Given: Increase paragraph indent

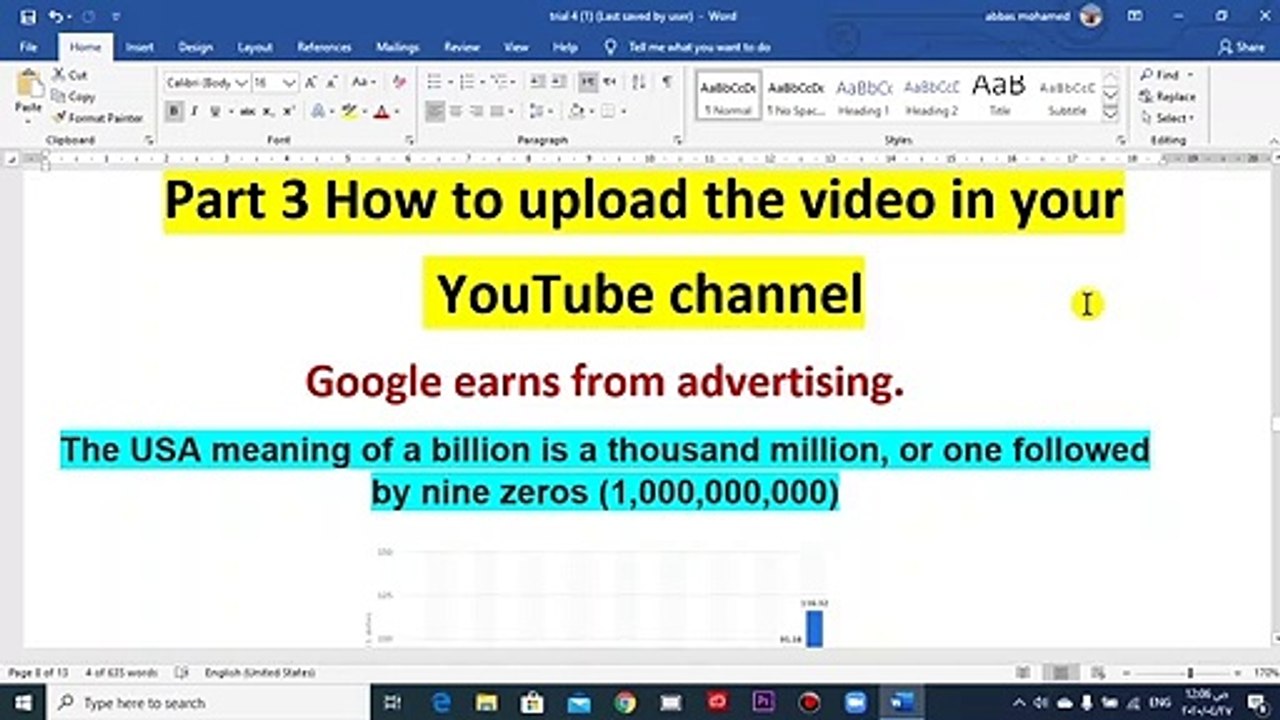Looking at the screenshot, I should (558, 82).
